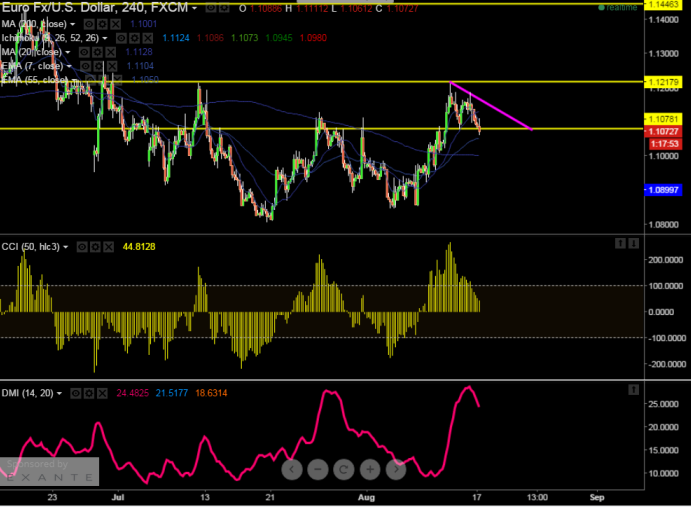Zoom in chart with plus button
691x507 pixels.
click(x=370, y=469)
